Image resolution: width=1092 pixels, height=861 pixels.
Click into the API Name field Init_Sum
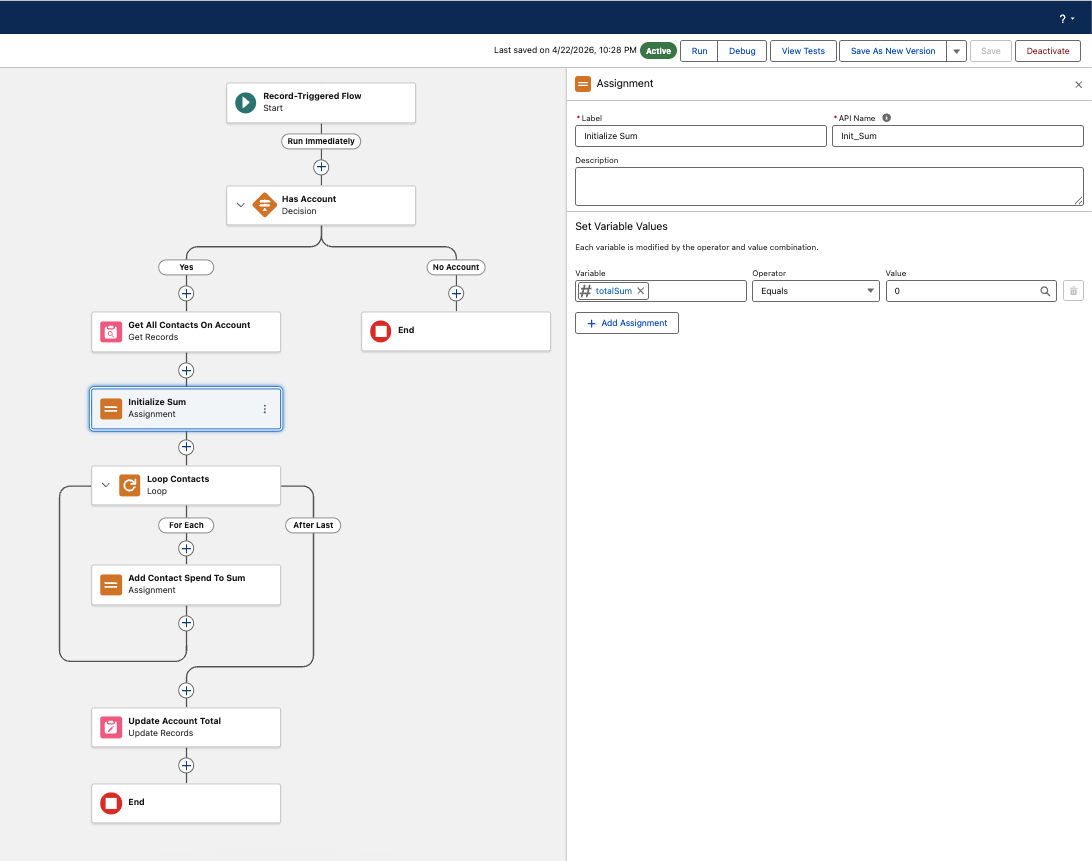coord(958,136)
